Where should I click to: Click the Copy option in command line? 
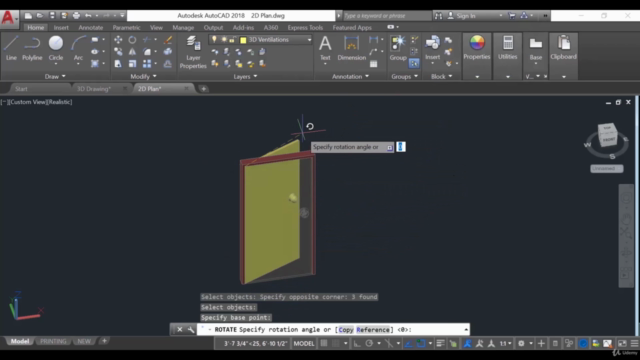click(346, 329)
